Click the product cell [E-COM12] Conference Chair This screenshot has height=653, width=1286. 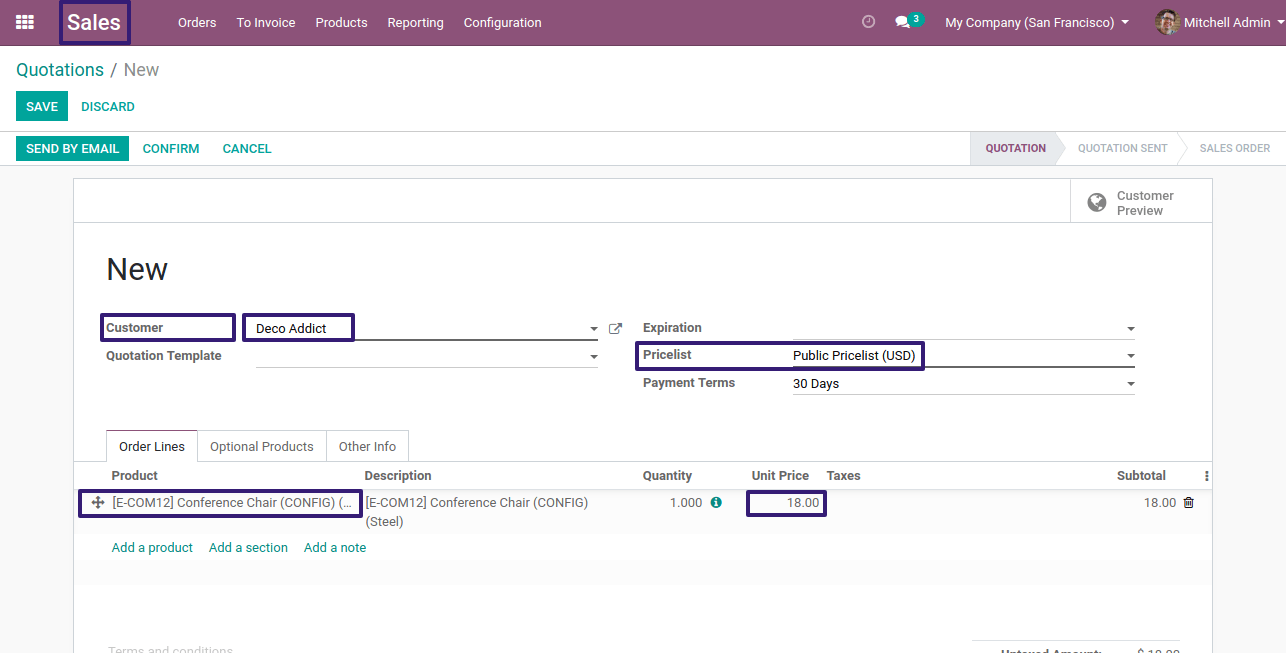tap(232, 503)
